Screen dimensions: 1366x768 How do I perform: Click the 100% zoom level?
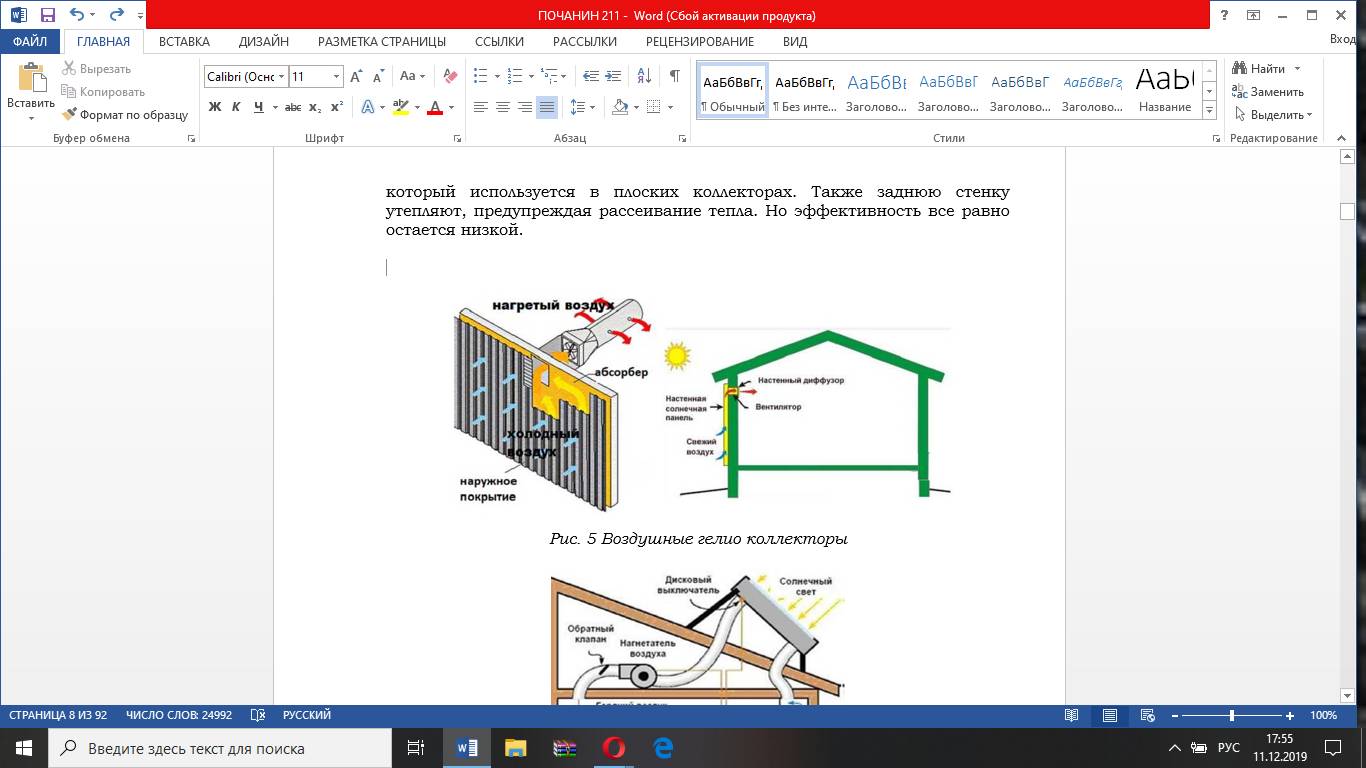pyautogui.click(x=1323, y=716)
